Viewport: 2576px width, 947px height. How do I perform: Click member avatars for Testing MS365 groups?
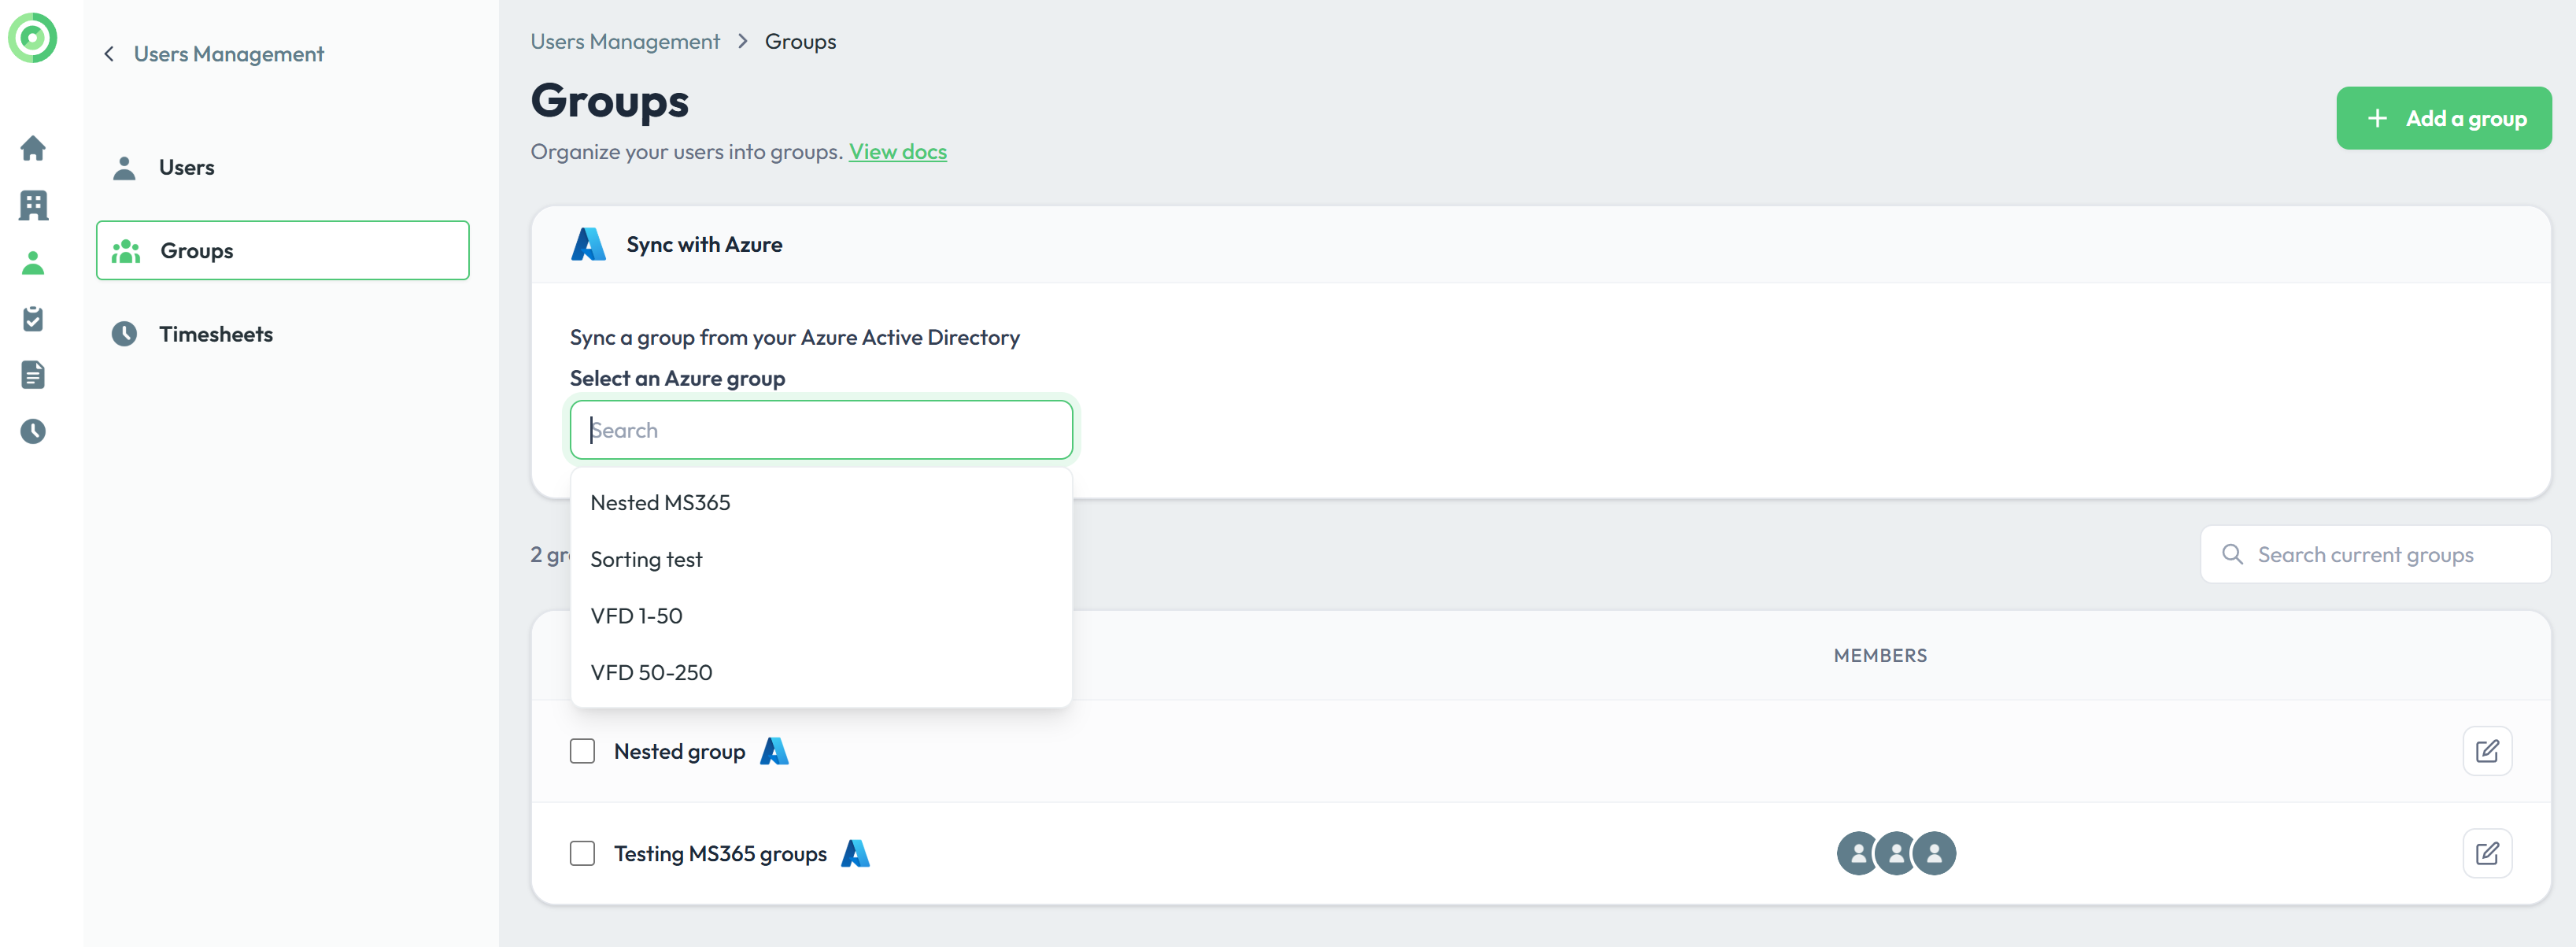(x=1895, y=853)
